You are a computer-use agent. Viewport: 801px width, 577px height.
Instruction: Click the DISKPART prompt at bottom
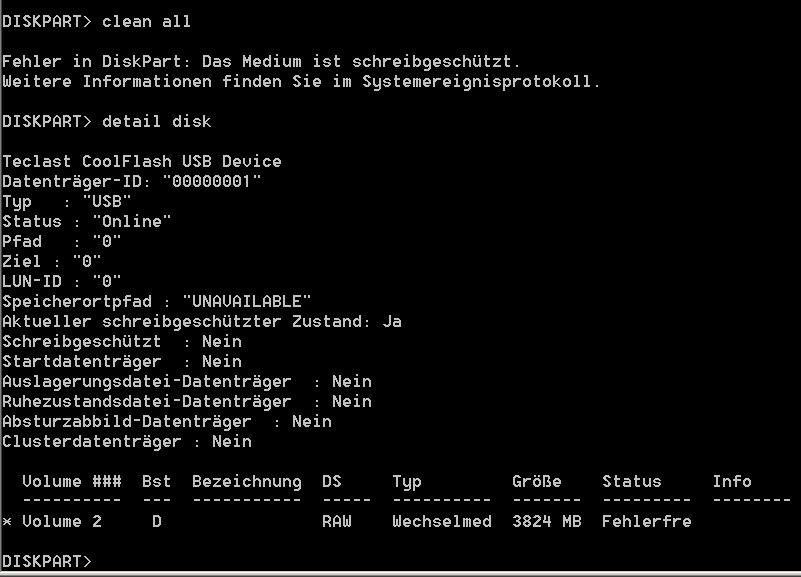point(46,561)
